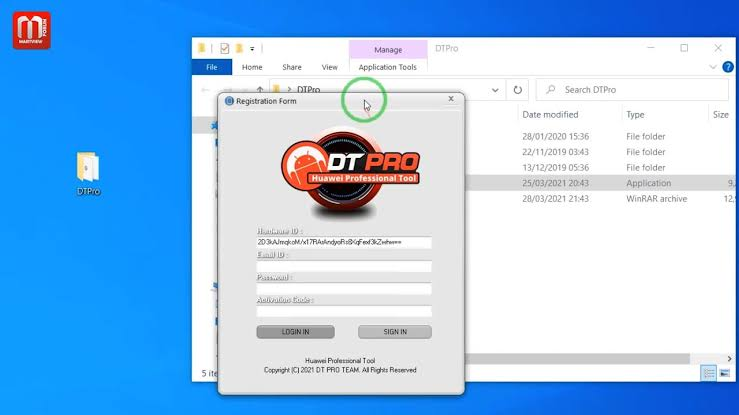Screen dimensions: 739x415
Task: Select the WinRAR archive row
Action: pyautogui.click(x=599, y=198)
